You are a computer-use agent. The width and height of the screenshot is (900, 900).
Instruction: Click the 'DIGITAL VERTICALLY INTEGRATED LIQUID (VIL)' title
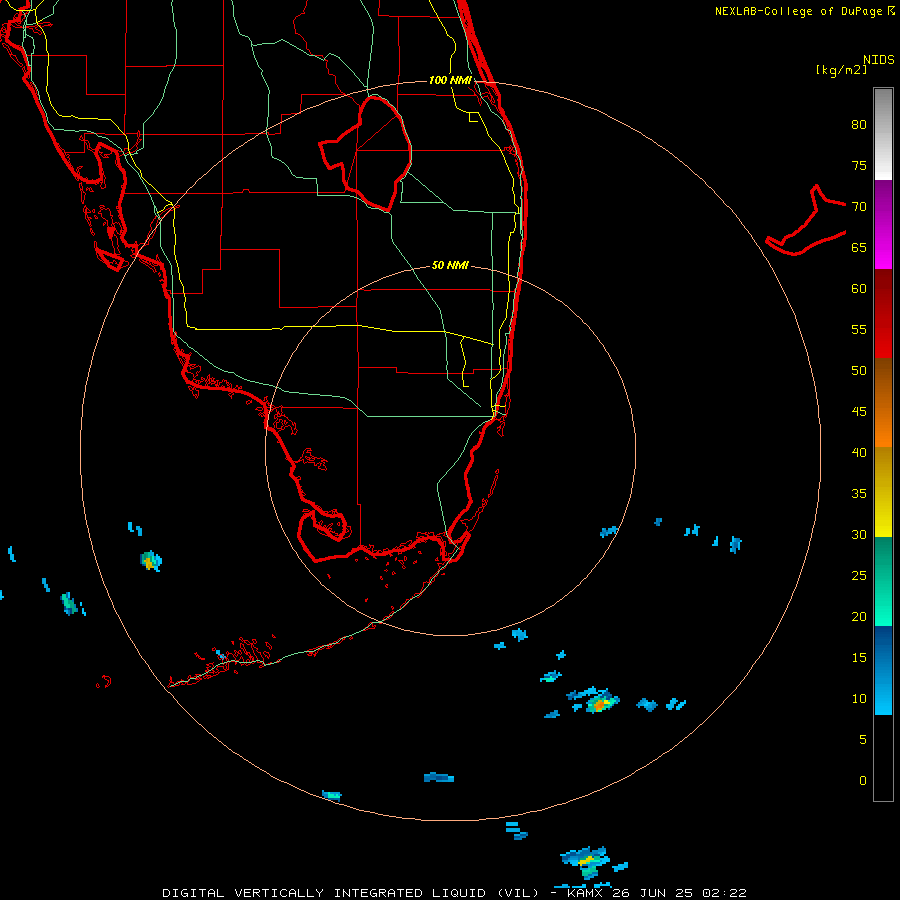tap(351, 893)
